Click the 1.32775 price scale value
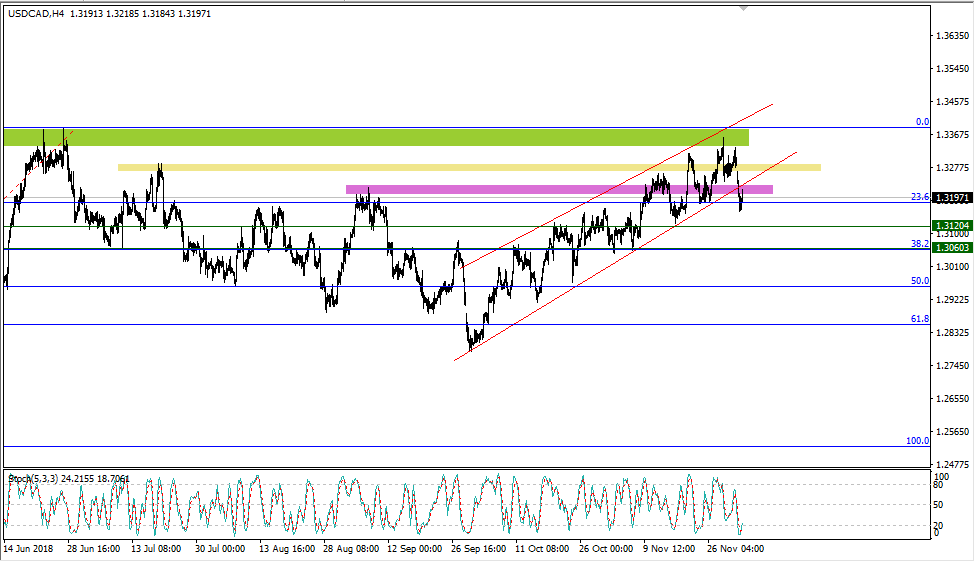 (x=952, y=168)
